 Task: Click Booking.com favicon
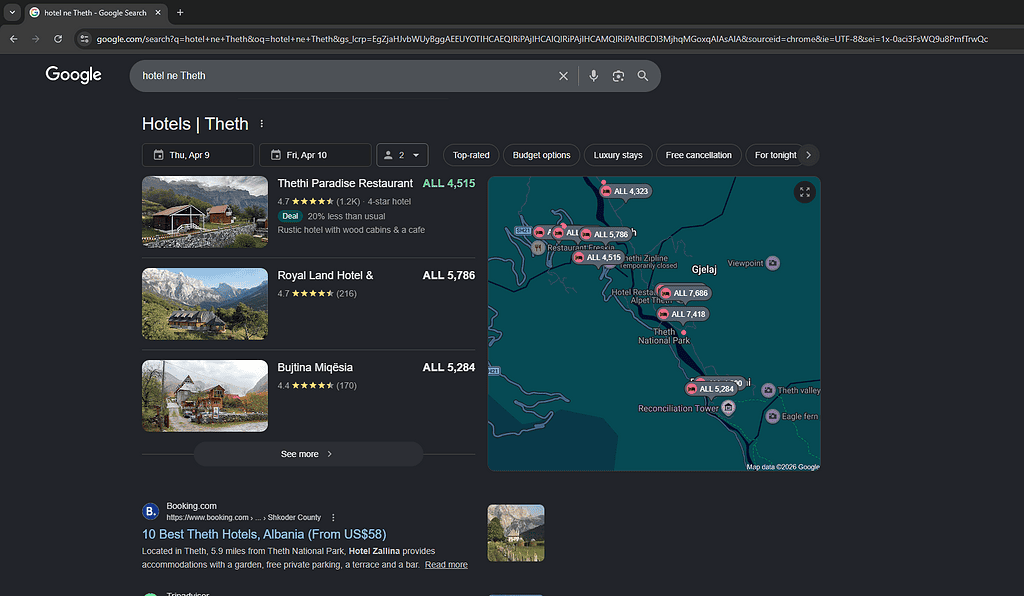[151, 511]
